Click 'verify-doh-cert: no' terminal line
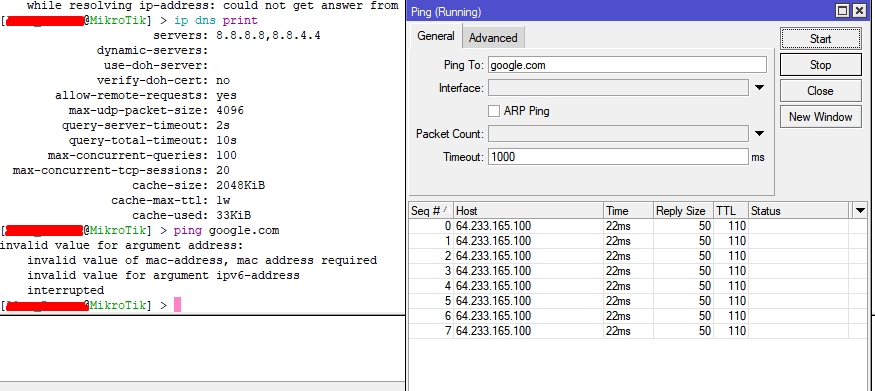875x391 pixels. [x=164, y=80]
